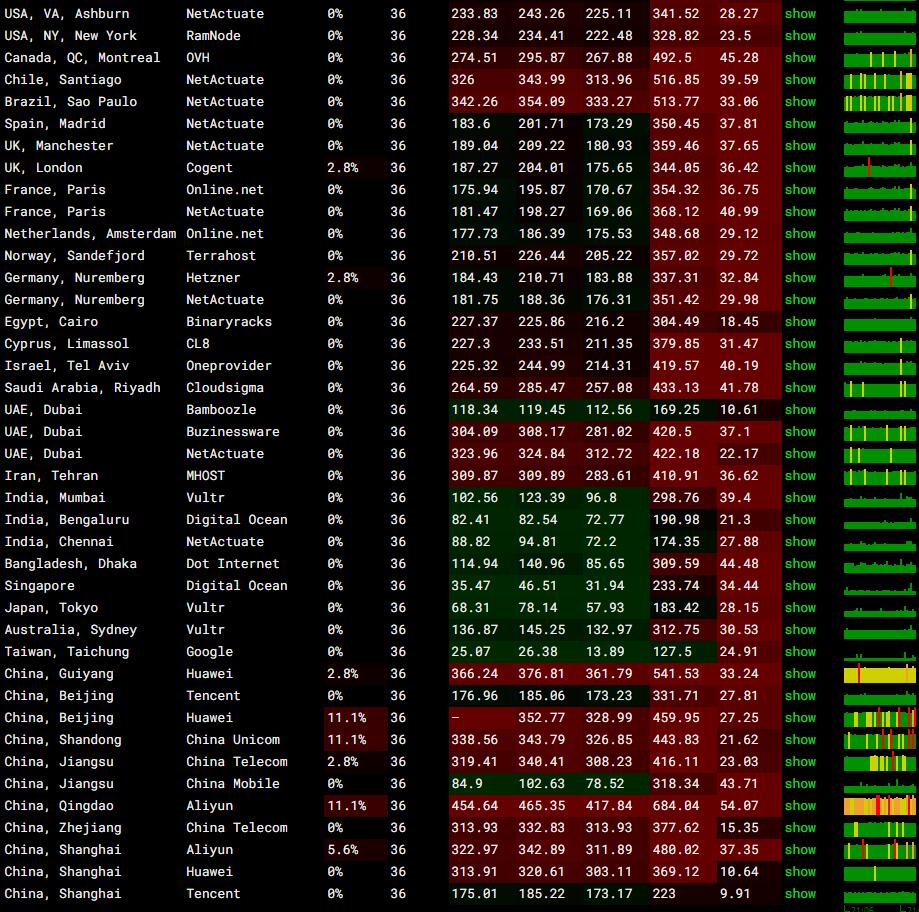This screenshot has height=912, width=919.
Task: Click show for UAE Dubai Bamboozle
Action: point(800,409)
